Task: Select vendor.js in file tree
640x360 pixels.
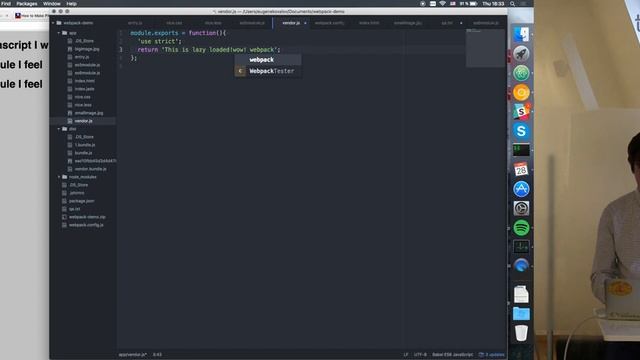Action: click(83, 121)
